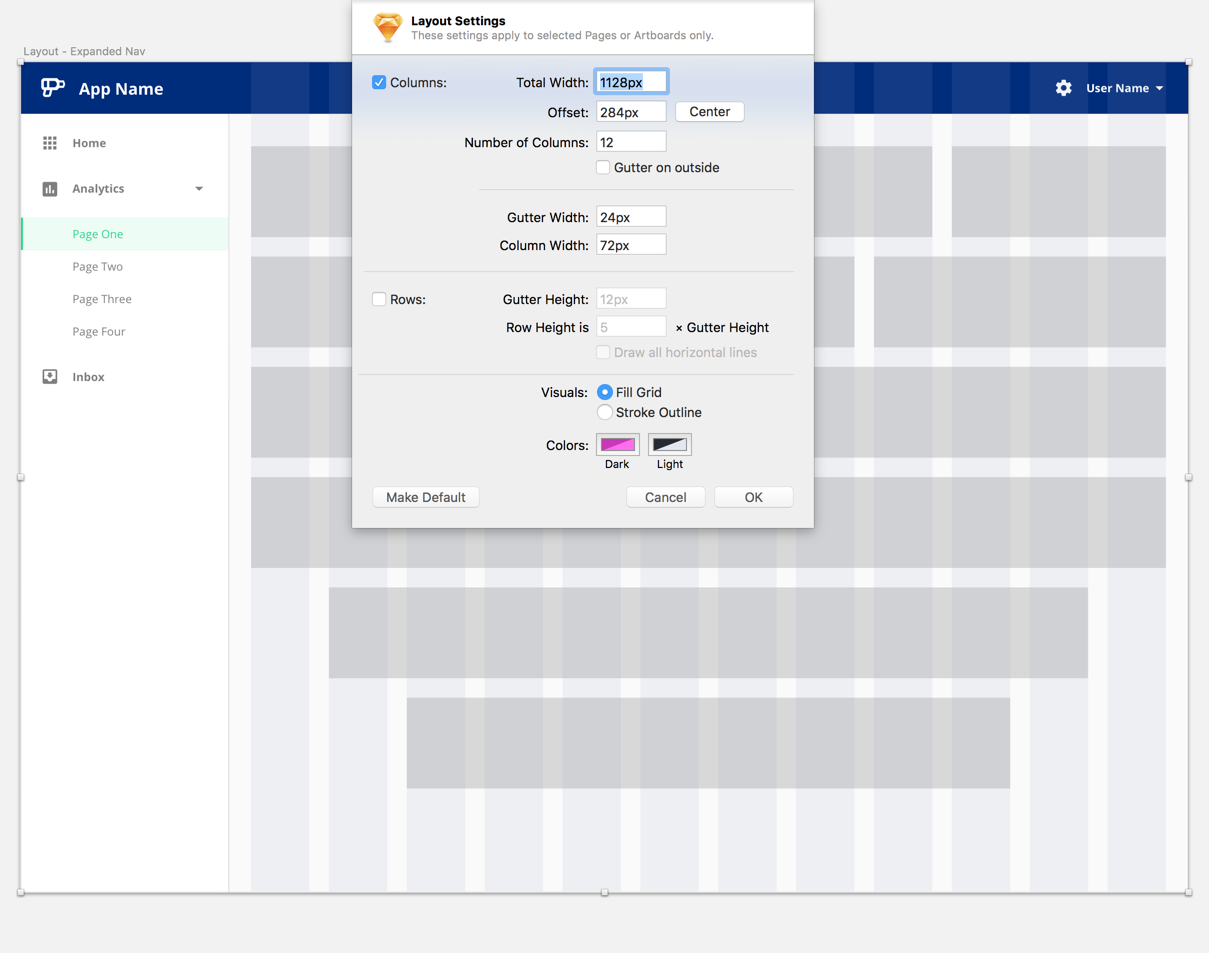
Task: Enable the Rows checkbox
Action: tap(379, 298)
